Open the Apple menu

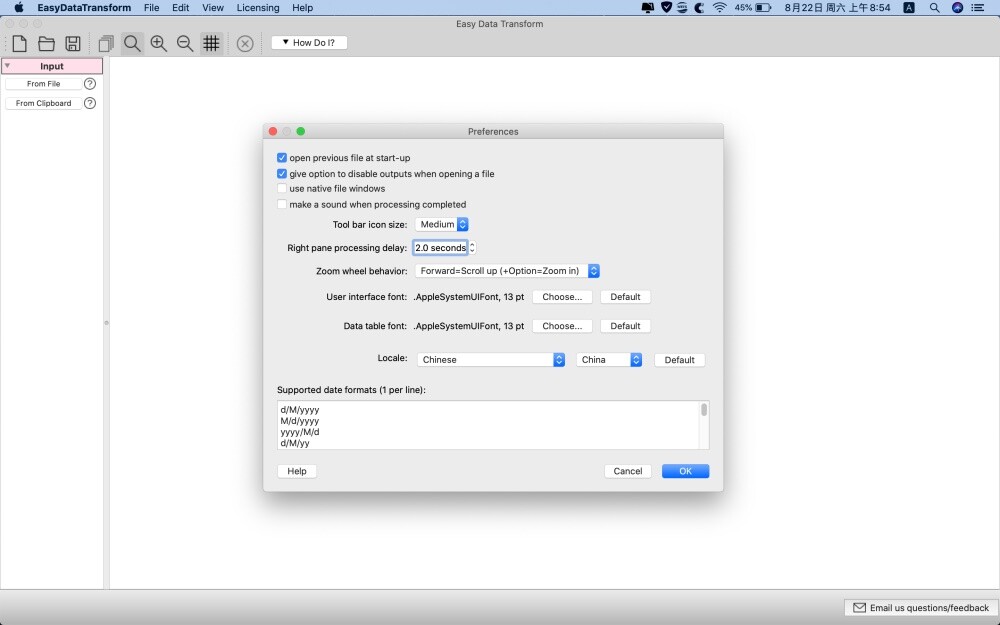[18, 8]
